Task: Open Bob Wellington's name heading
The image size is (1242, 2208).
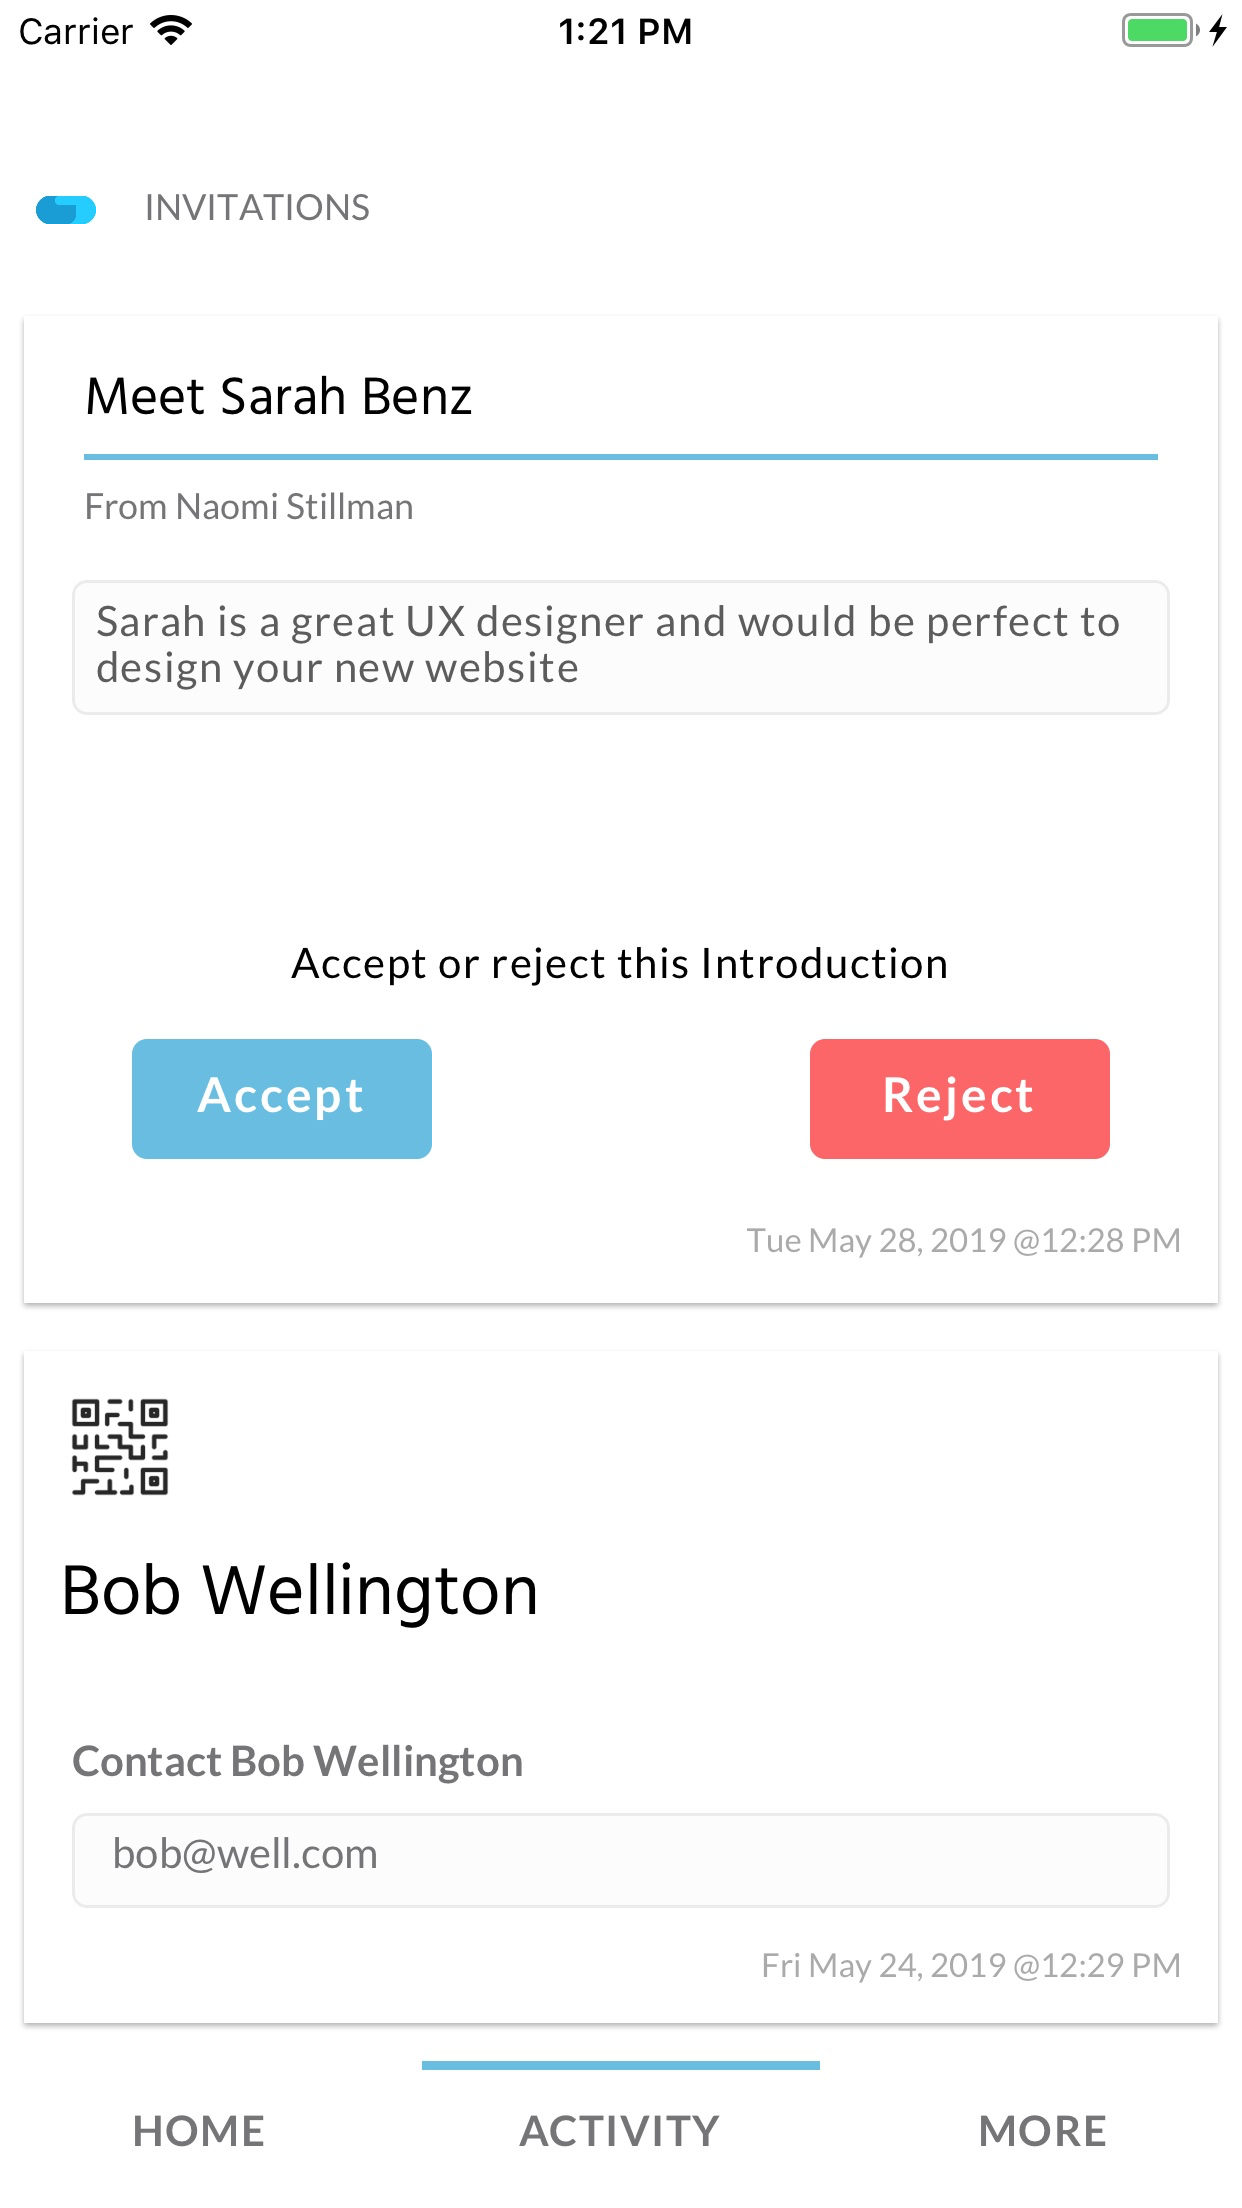Action: click(300, 1590)
